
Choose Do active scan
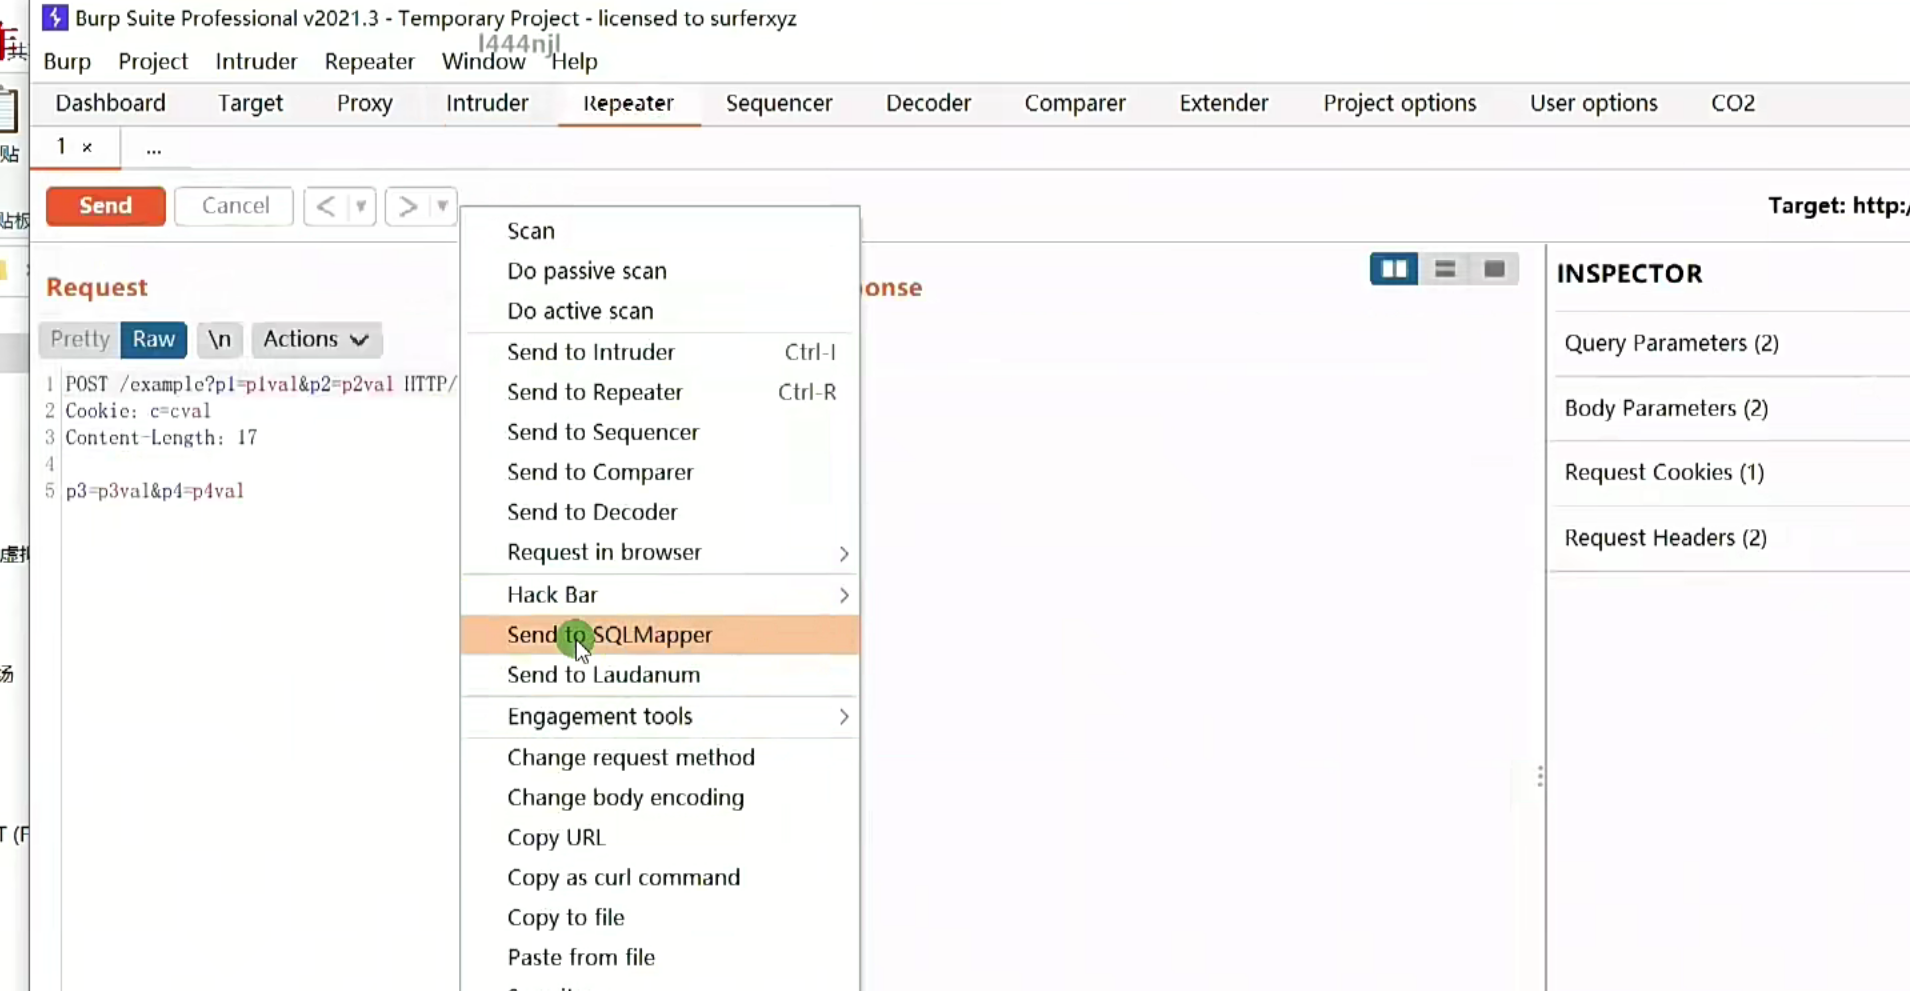(x=660, y=311)
